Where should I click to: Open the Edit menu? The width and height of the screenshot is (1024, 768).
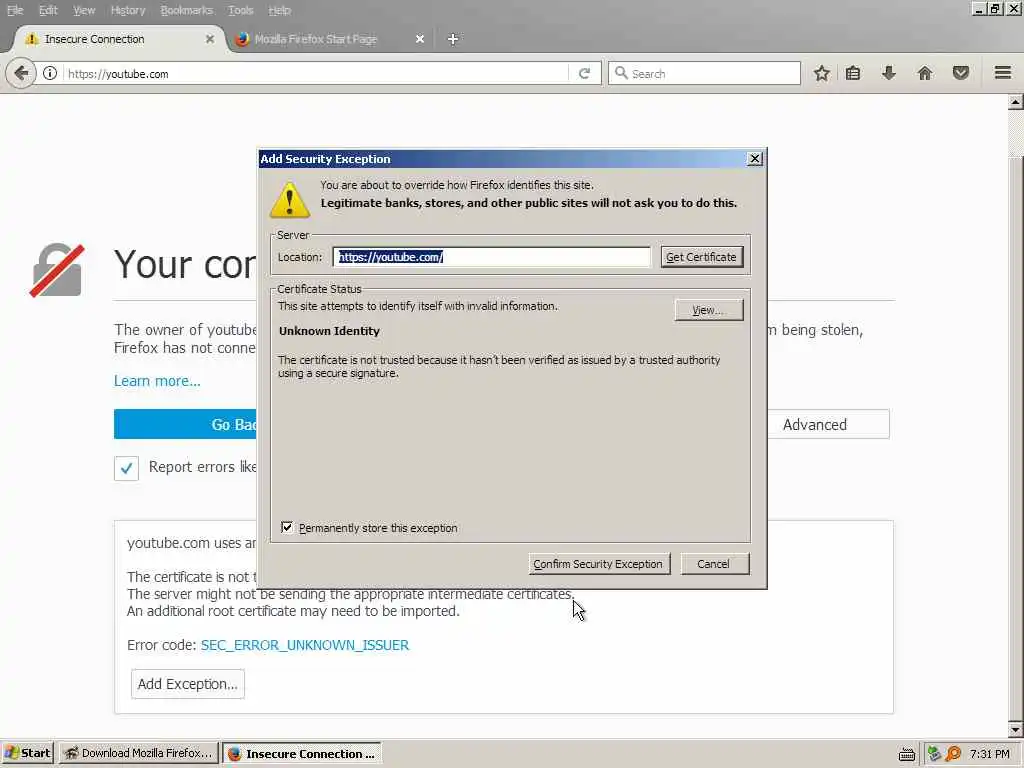pos(48,10)
